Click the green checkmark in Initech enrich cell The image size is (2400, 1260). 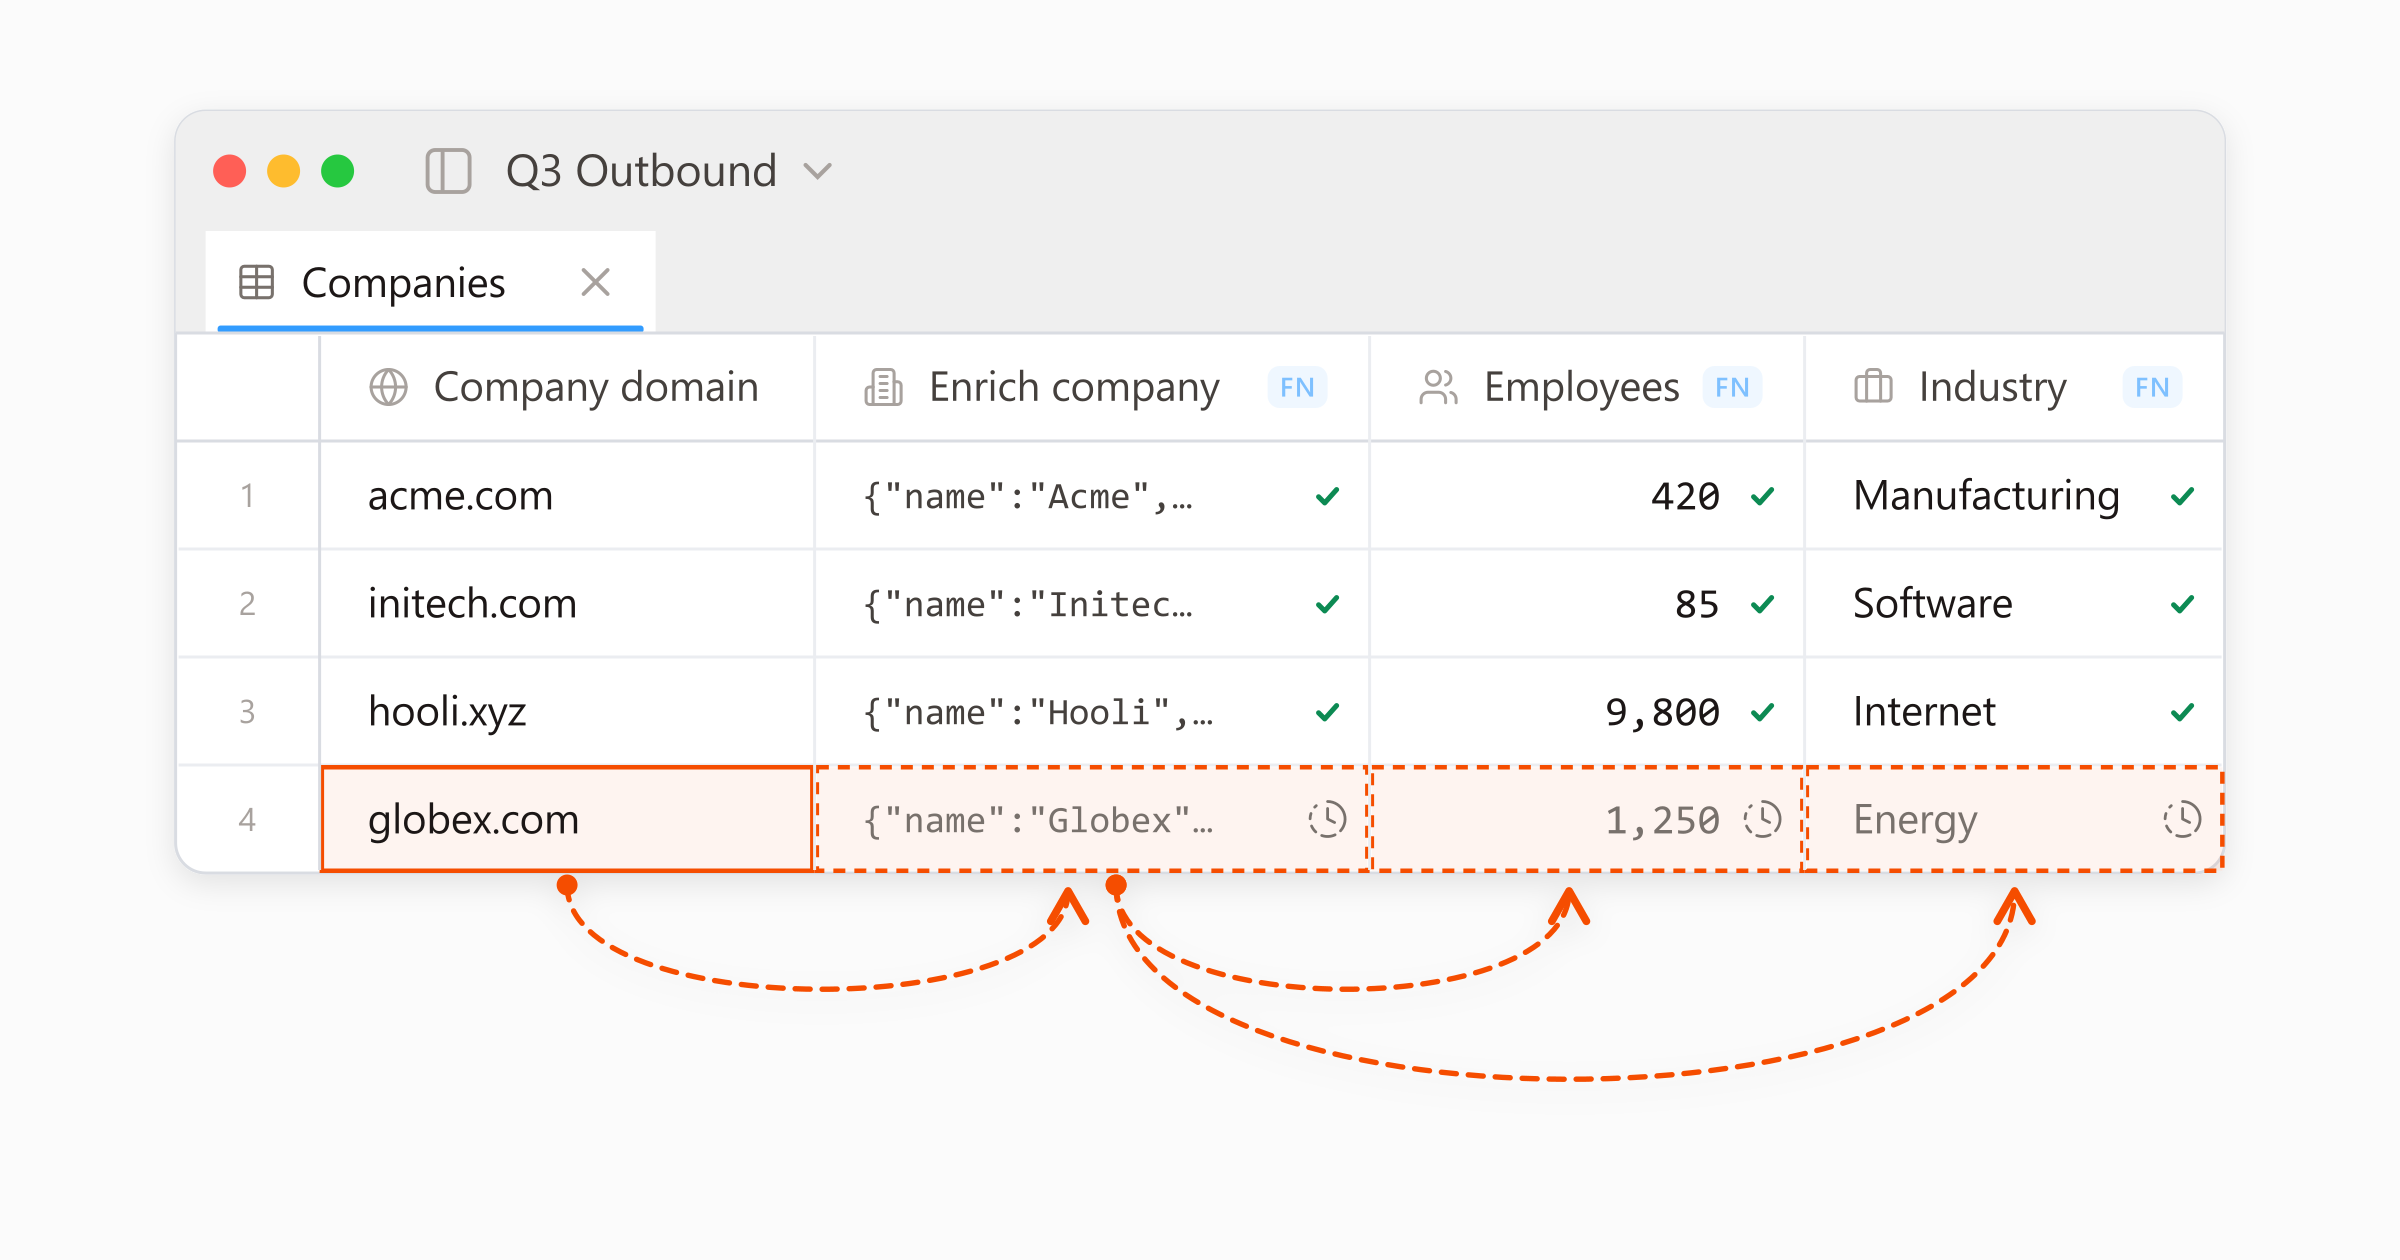[1327, 604]
